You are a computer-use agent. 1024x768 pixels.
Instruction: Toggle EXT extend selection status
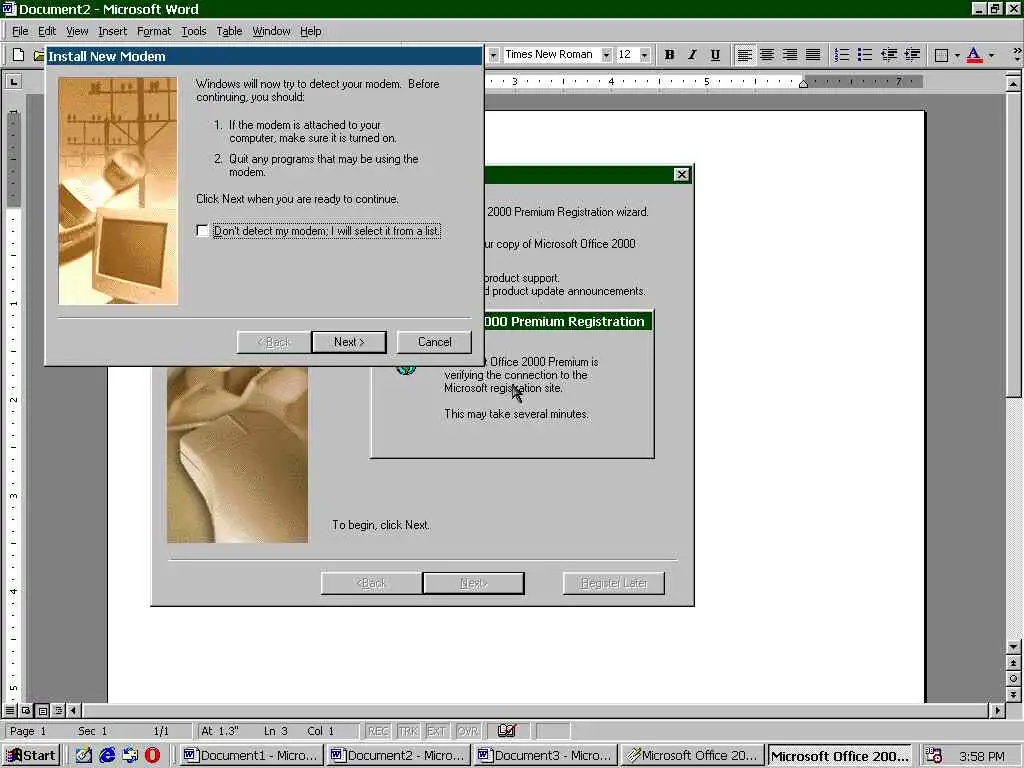click(x=436, y=731)
